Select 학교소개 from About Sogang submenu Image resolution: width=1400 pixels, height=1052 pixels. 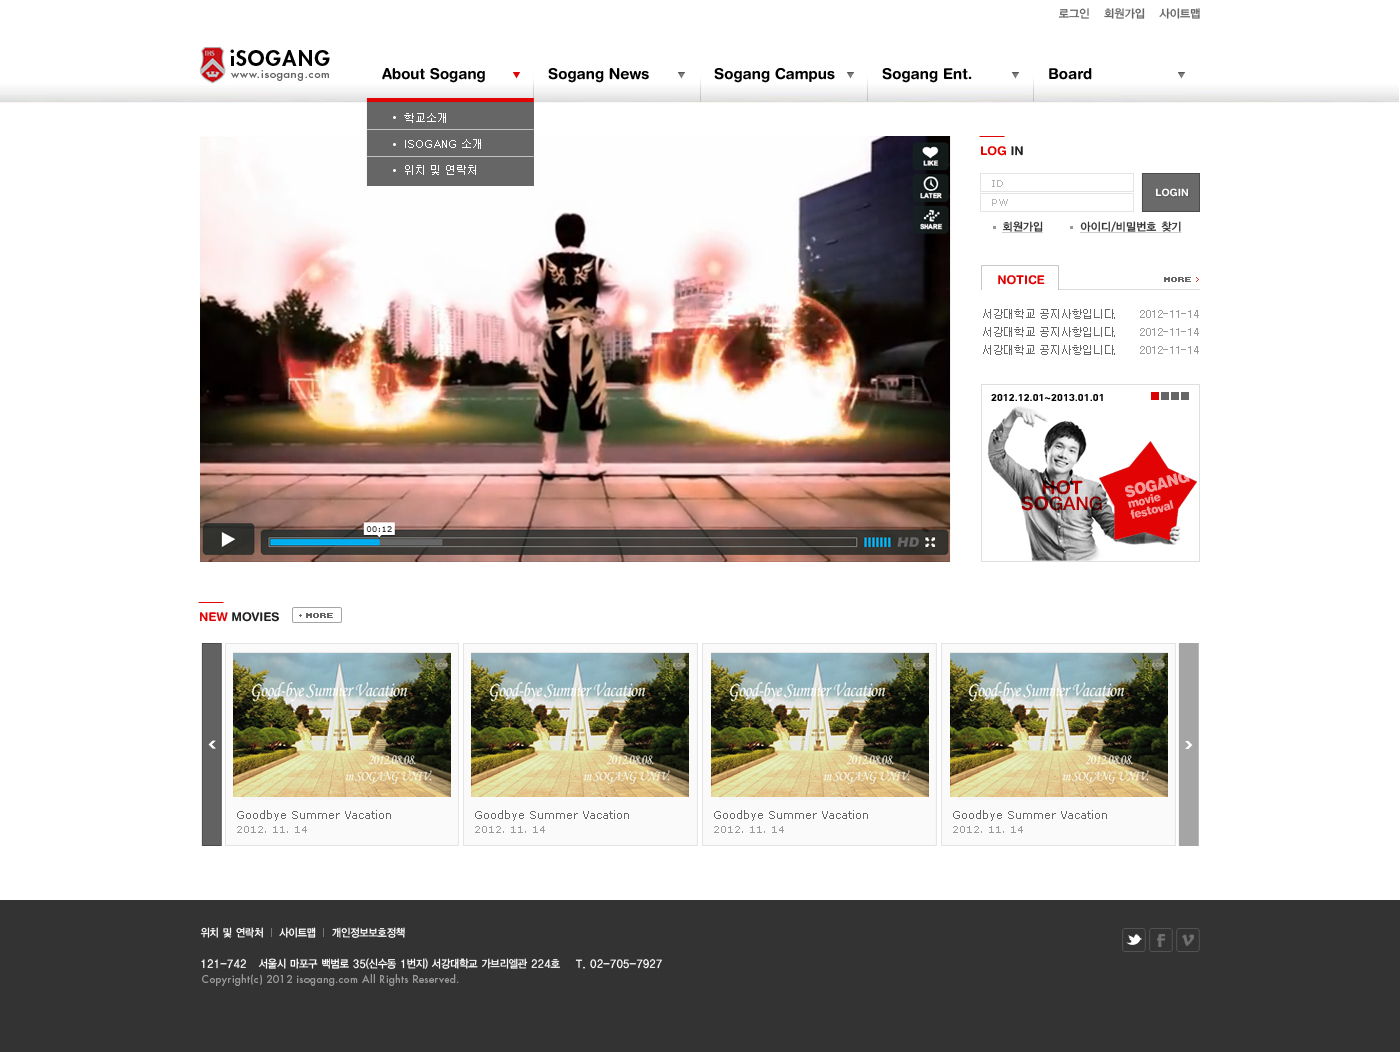[x=425, y=118]
